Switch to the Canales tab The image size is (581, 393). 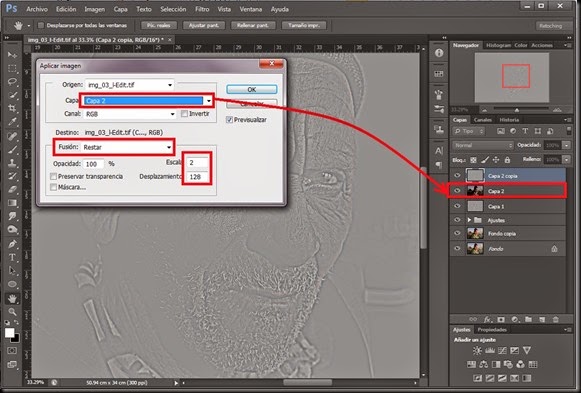[483, 120]
